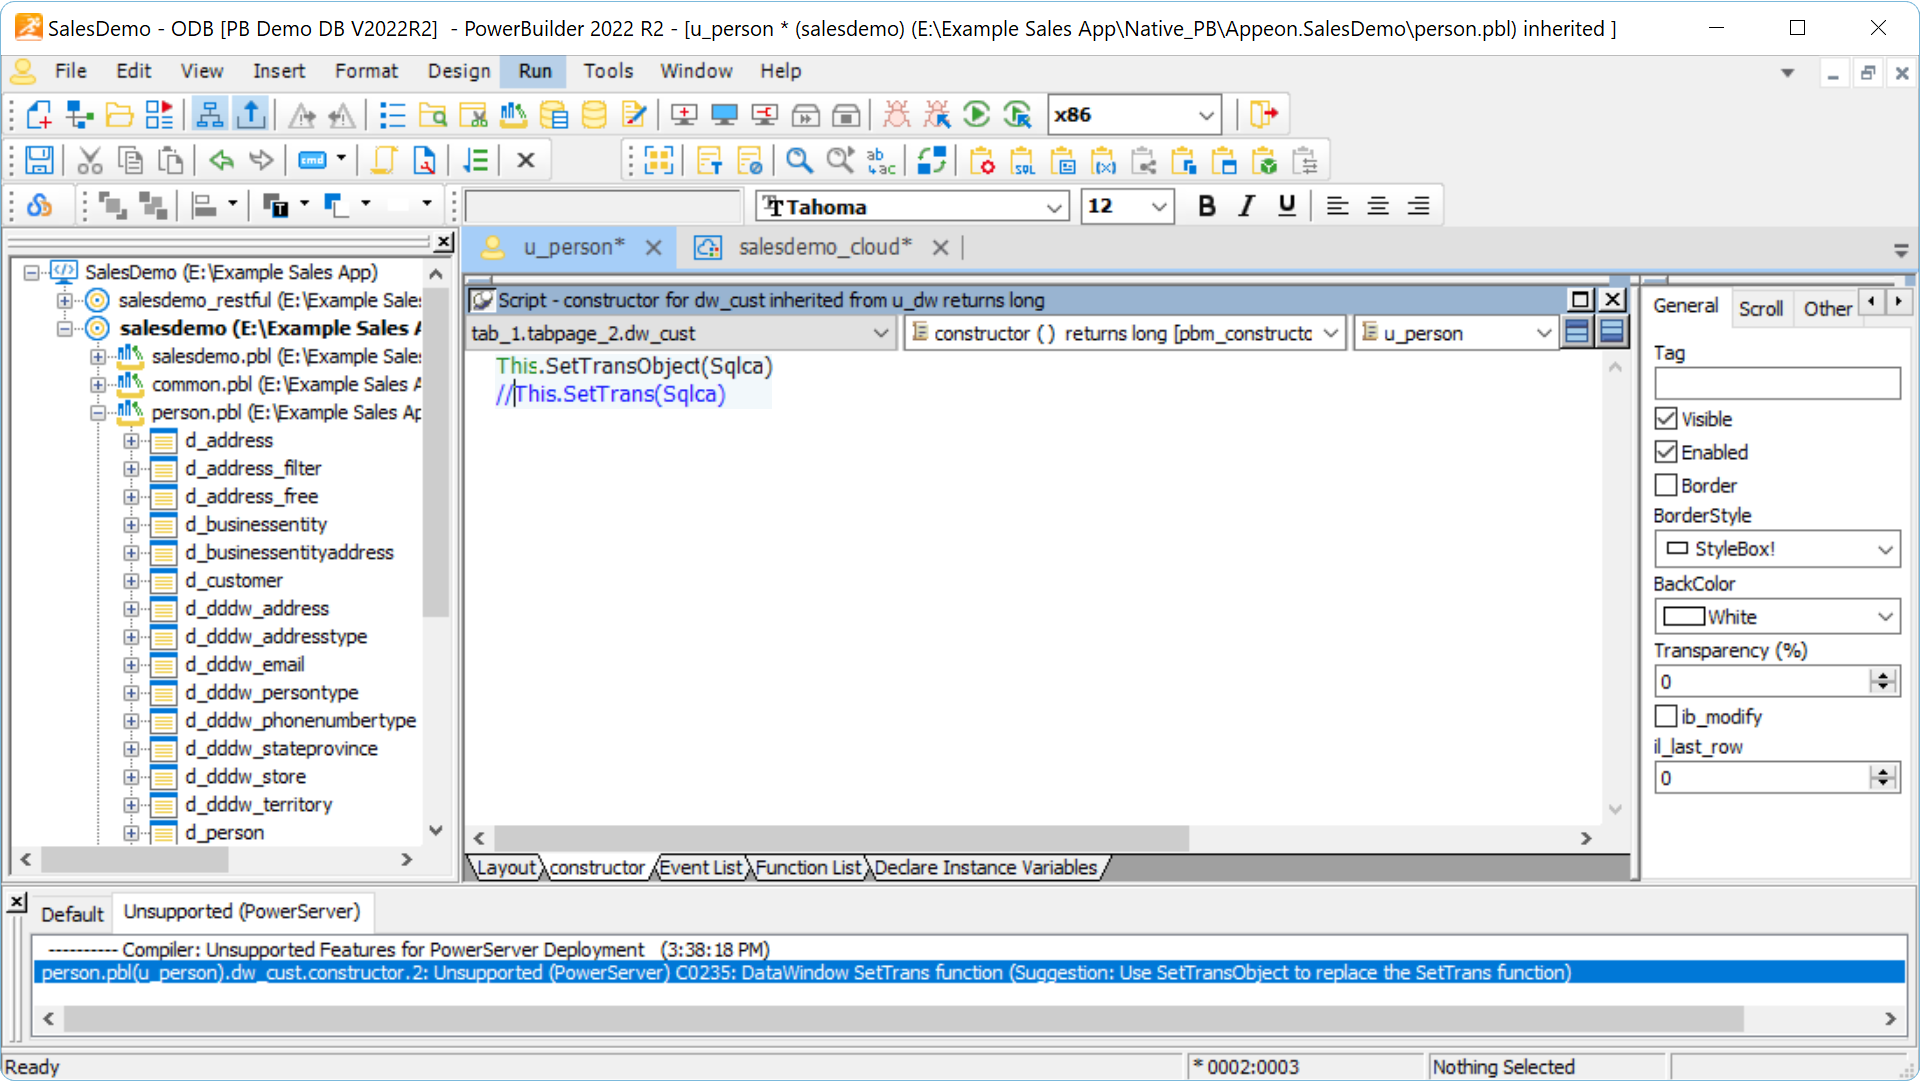Screen dimensions: 1920x1081
Task: Check the Border checkbox
Action: 1666,485
